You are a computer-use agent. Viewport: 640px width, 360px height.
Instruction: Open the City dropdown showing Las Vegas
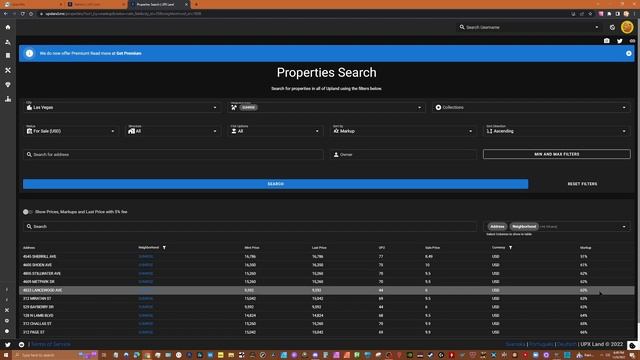click(x=122, y=107)
